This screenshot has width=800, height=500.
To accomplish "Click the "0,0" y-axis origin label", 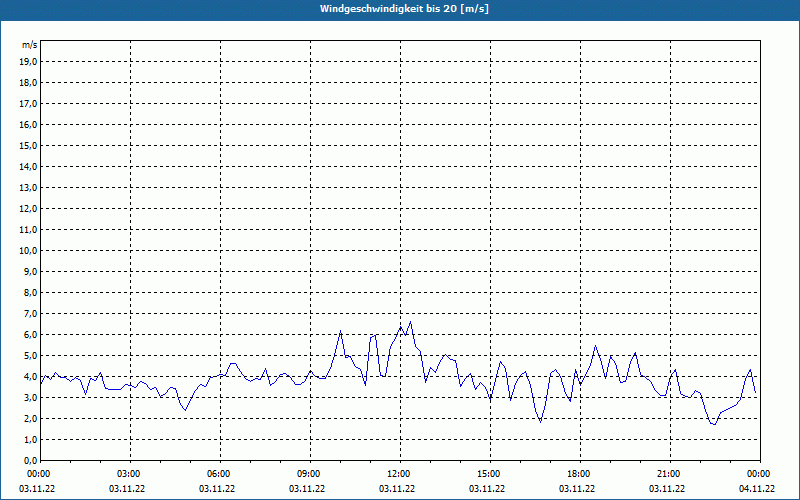I will click(30, 460).
